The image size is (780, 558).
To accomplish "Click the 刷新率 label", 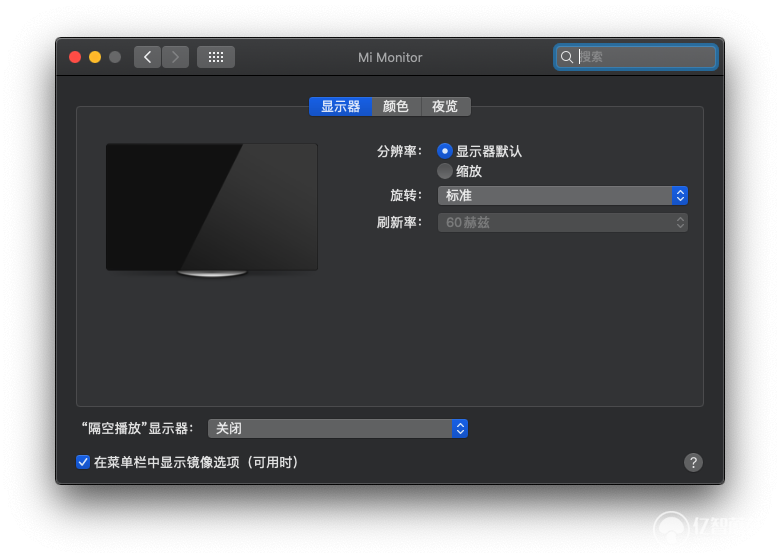I will click(399, 222).
